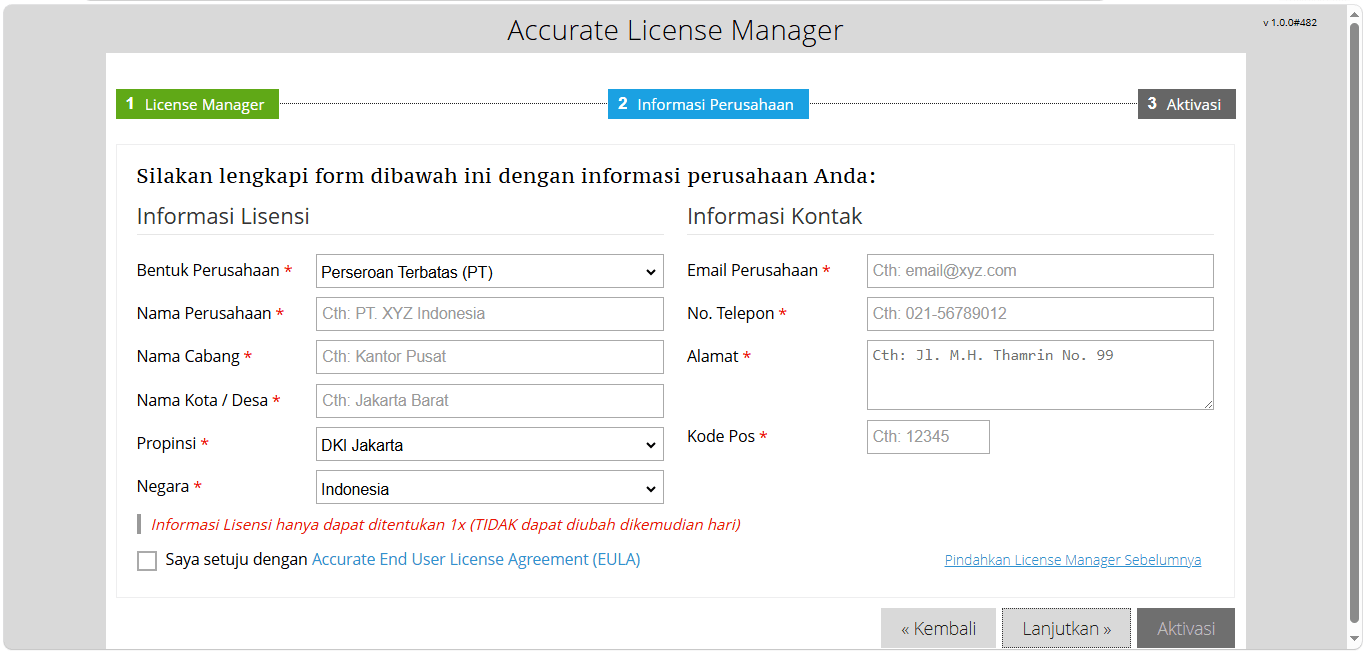The image size is (1366, 653).
Task: Click the Lanjutkan button
Action: tap(1066, 629)
